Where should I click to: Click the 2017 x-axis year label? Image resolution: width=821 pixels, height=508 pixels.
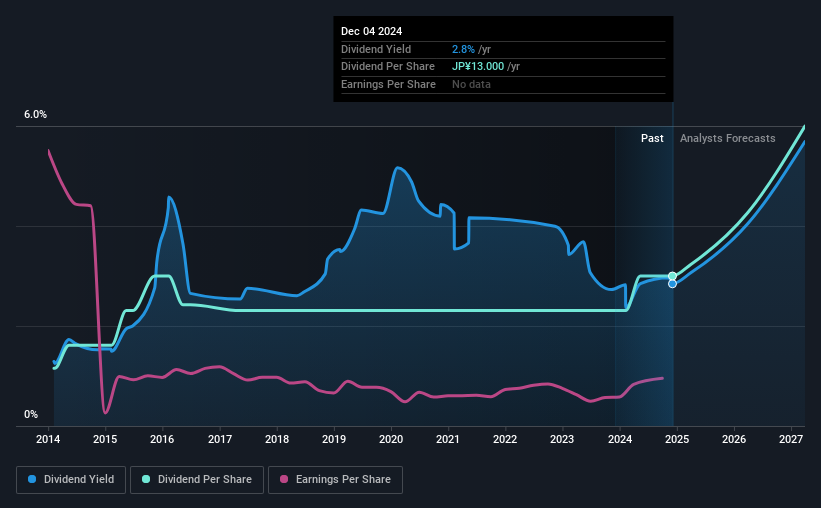coord(220,439)
